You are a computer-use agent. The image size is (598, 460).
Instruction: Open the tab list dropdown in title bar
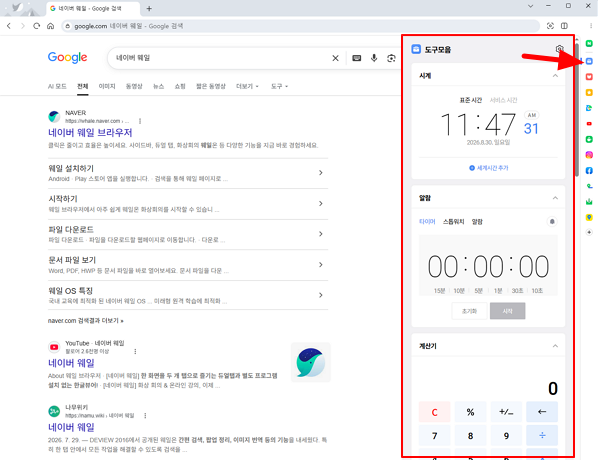530,6
